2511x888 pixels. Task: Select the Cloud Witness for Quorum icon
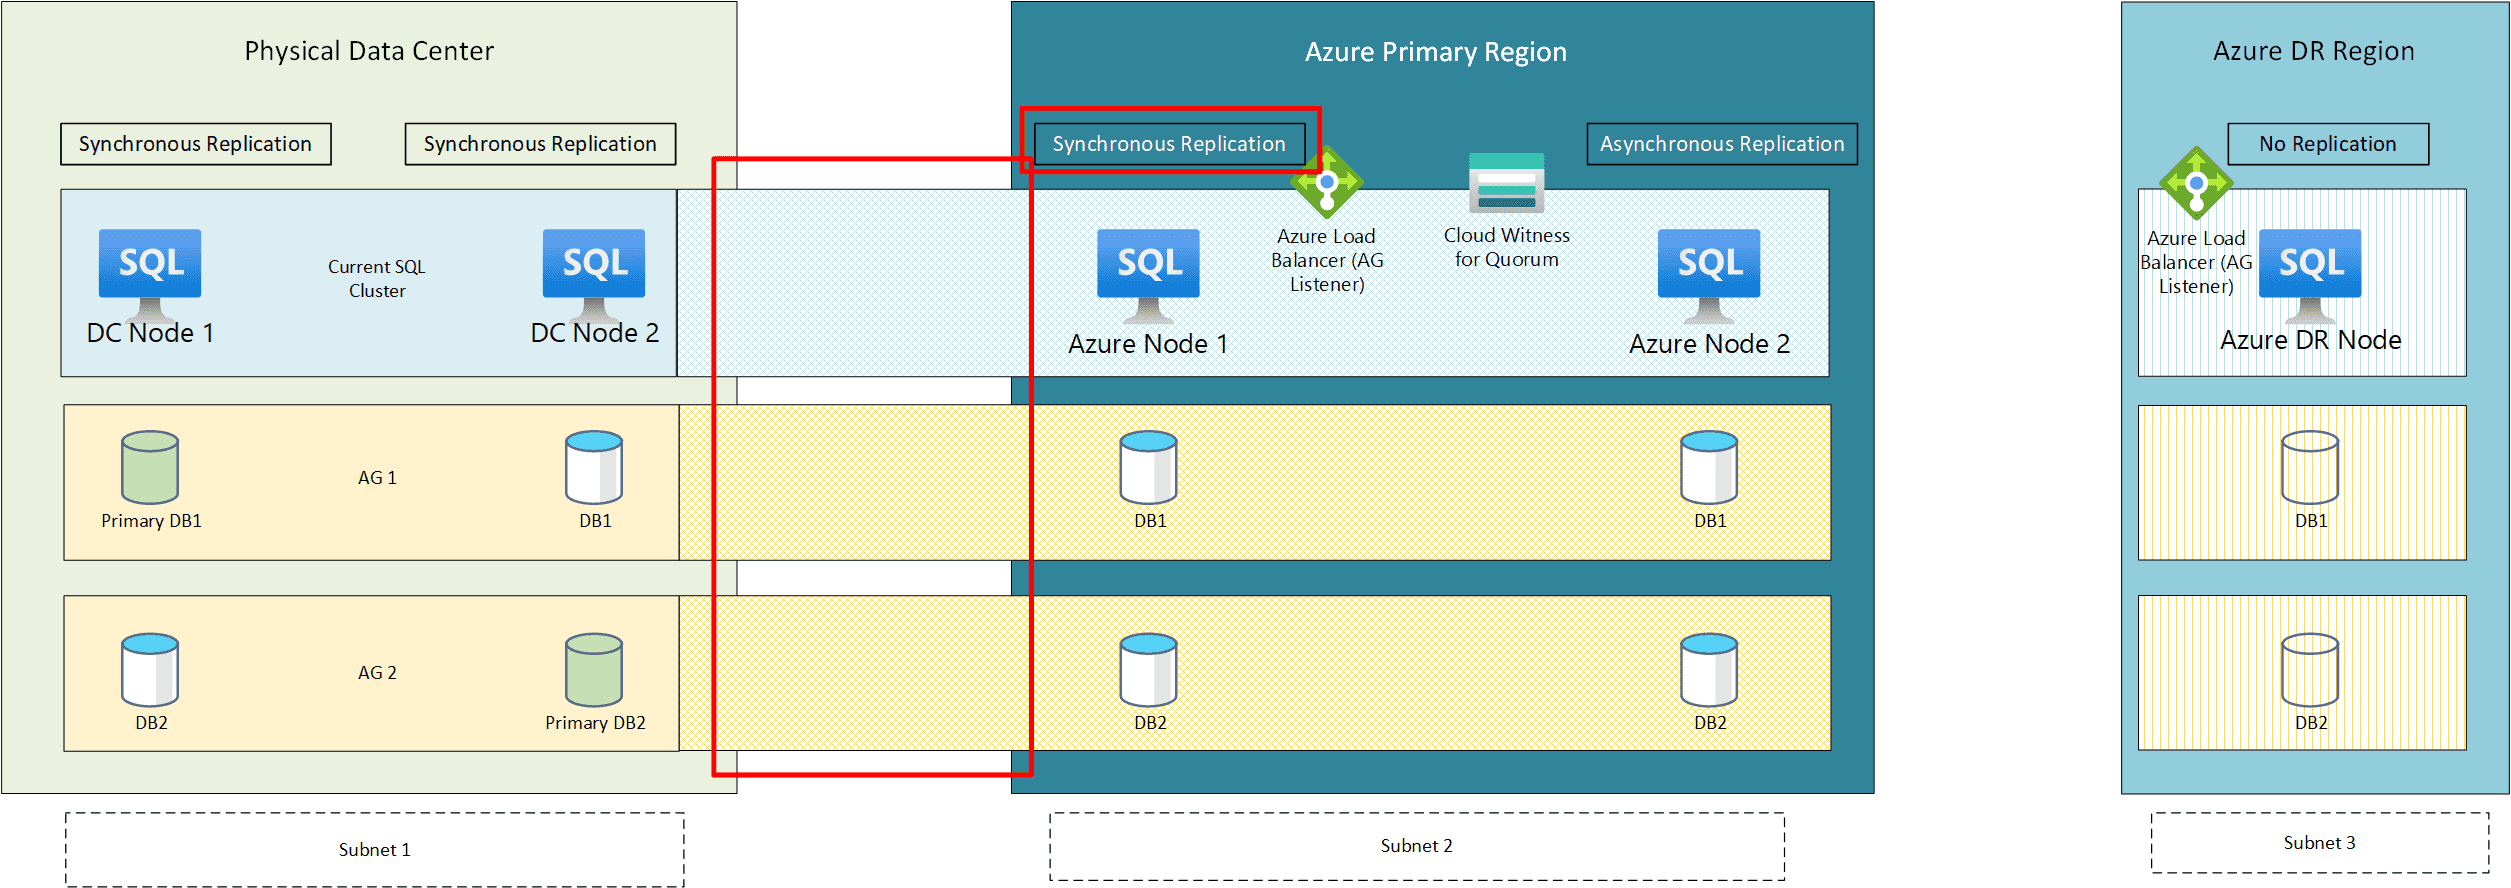(1507, 183)
